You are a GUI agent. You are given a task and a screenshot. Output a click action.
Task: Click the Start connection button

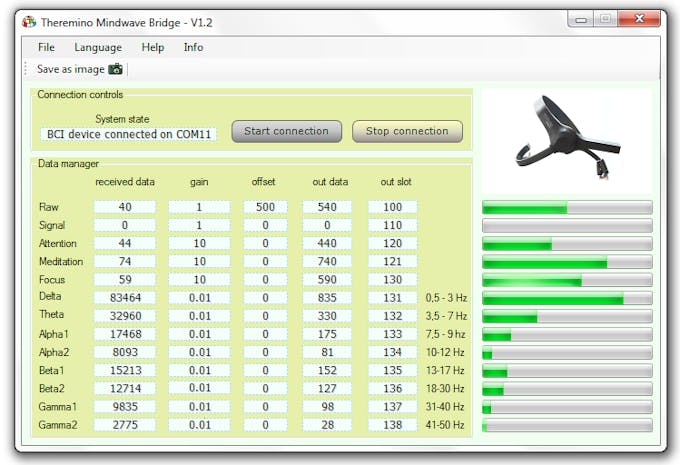click(287, 131)
